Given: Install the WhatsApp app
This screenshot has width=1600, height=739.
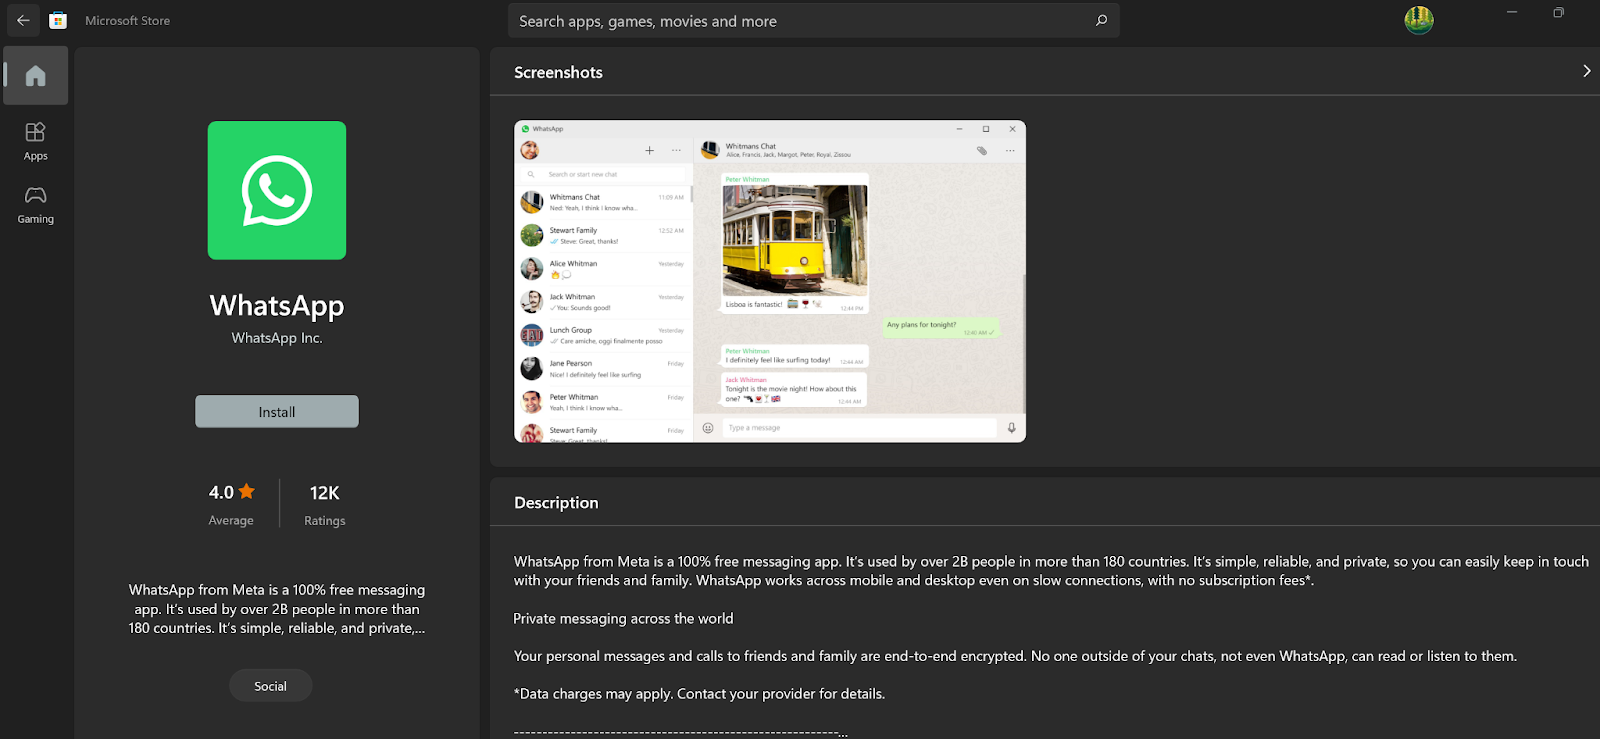Looking at the screenshot, I should (x=277, y=412).
